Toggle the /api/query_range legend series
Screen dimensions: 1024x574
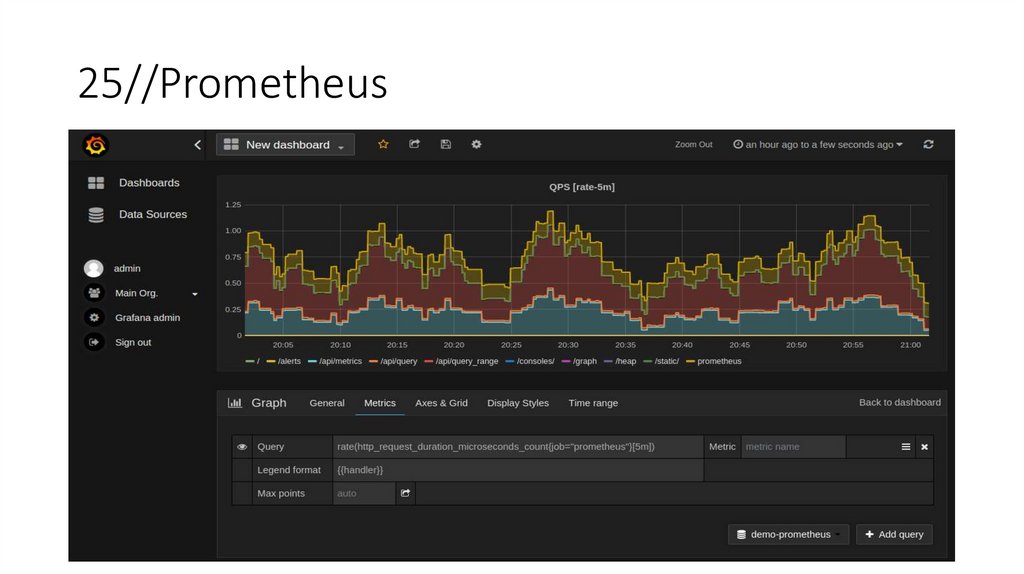(x=461, y=361)
